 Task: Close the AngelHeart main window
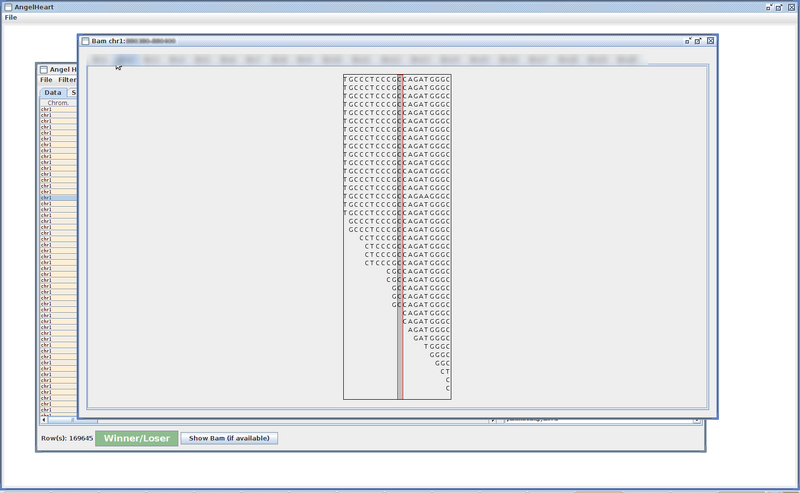pos(791,6)
